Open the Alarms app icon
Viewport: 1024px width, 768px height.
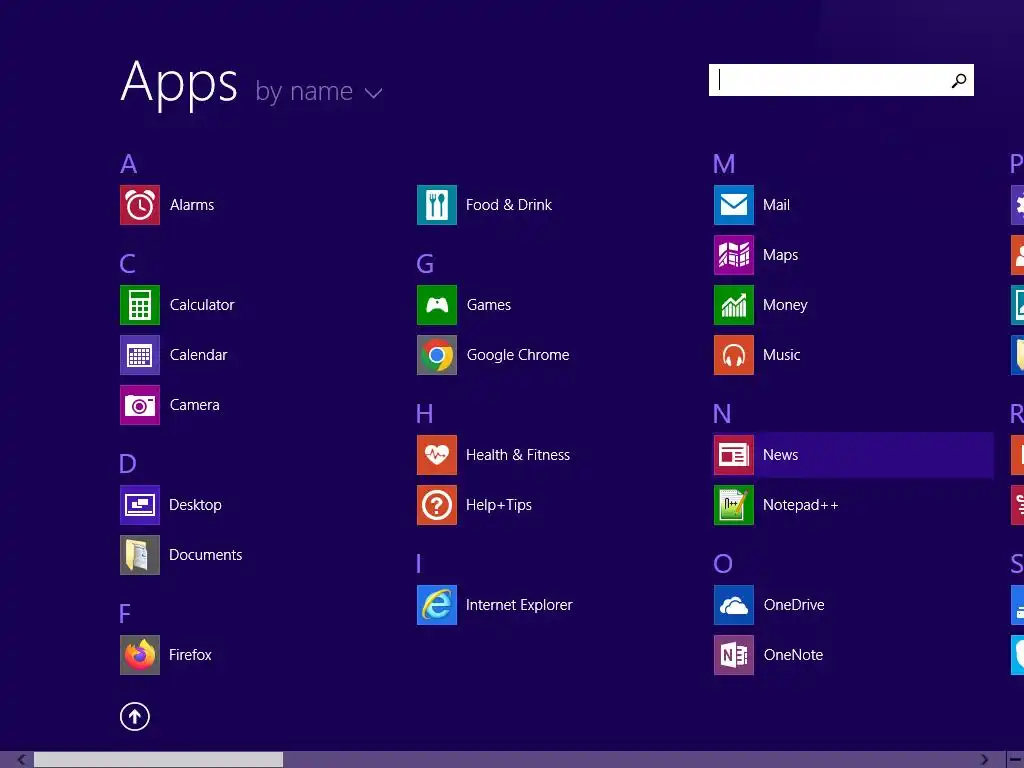click(x=140, y=205)
